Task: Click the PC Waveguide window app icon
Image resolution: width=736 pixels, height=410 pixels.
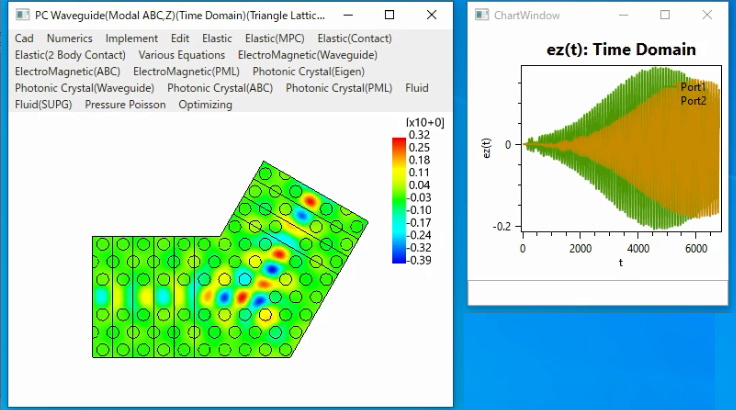Action: point(22,15)
